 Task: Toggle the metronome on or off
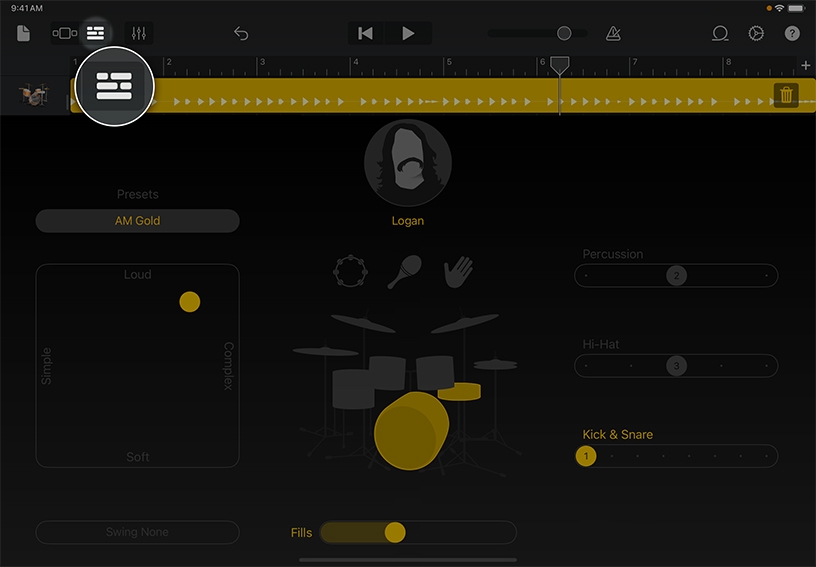613,33
